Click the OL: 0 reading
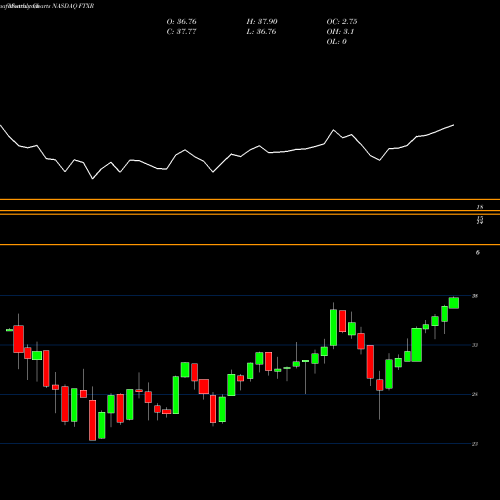Image resolution: width=500 pixels, height=500 pixels. pos(336,42)
